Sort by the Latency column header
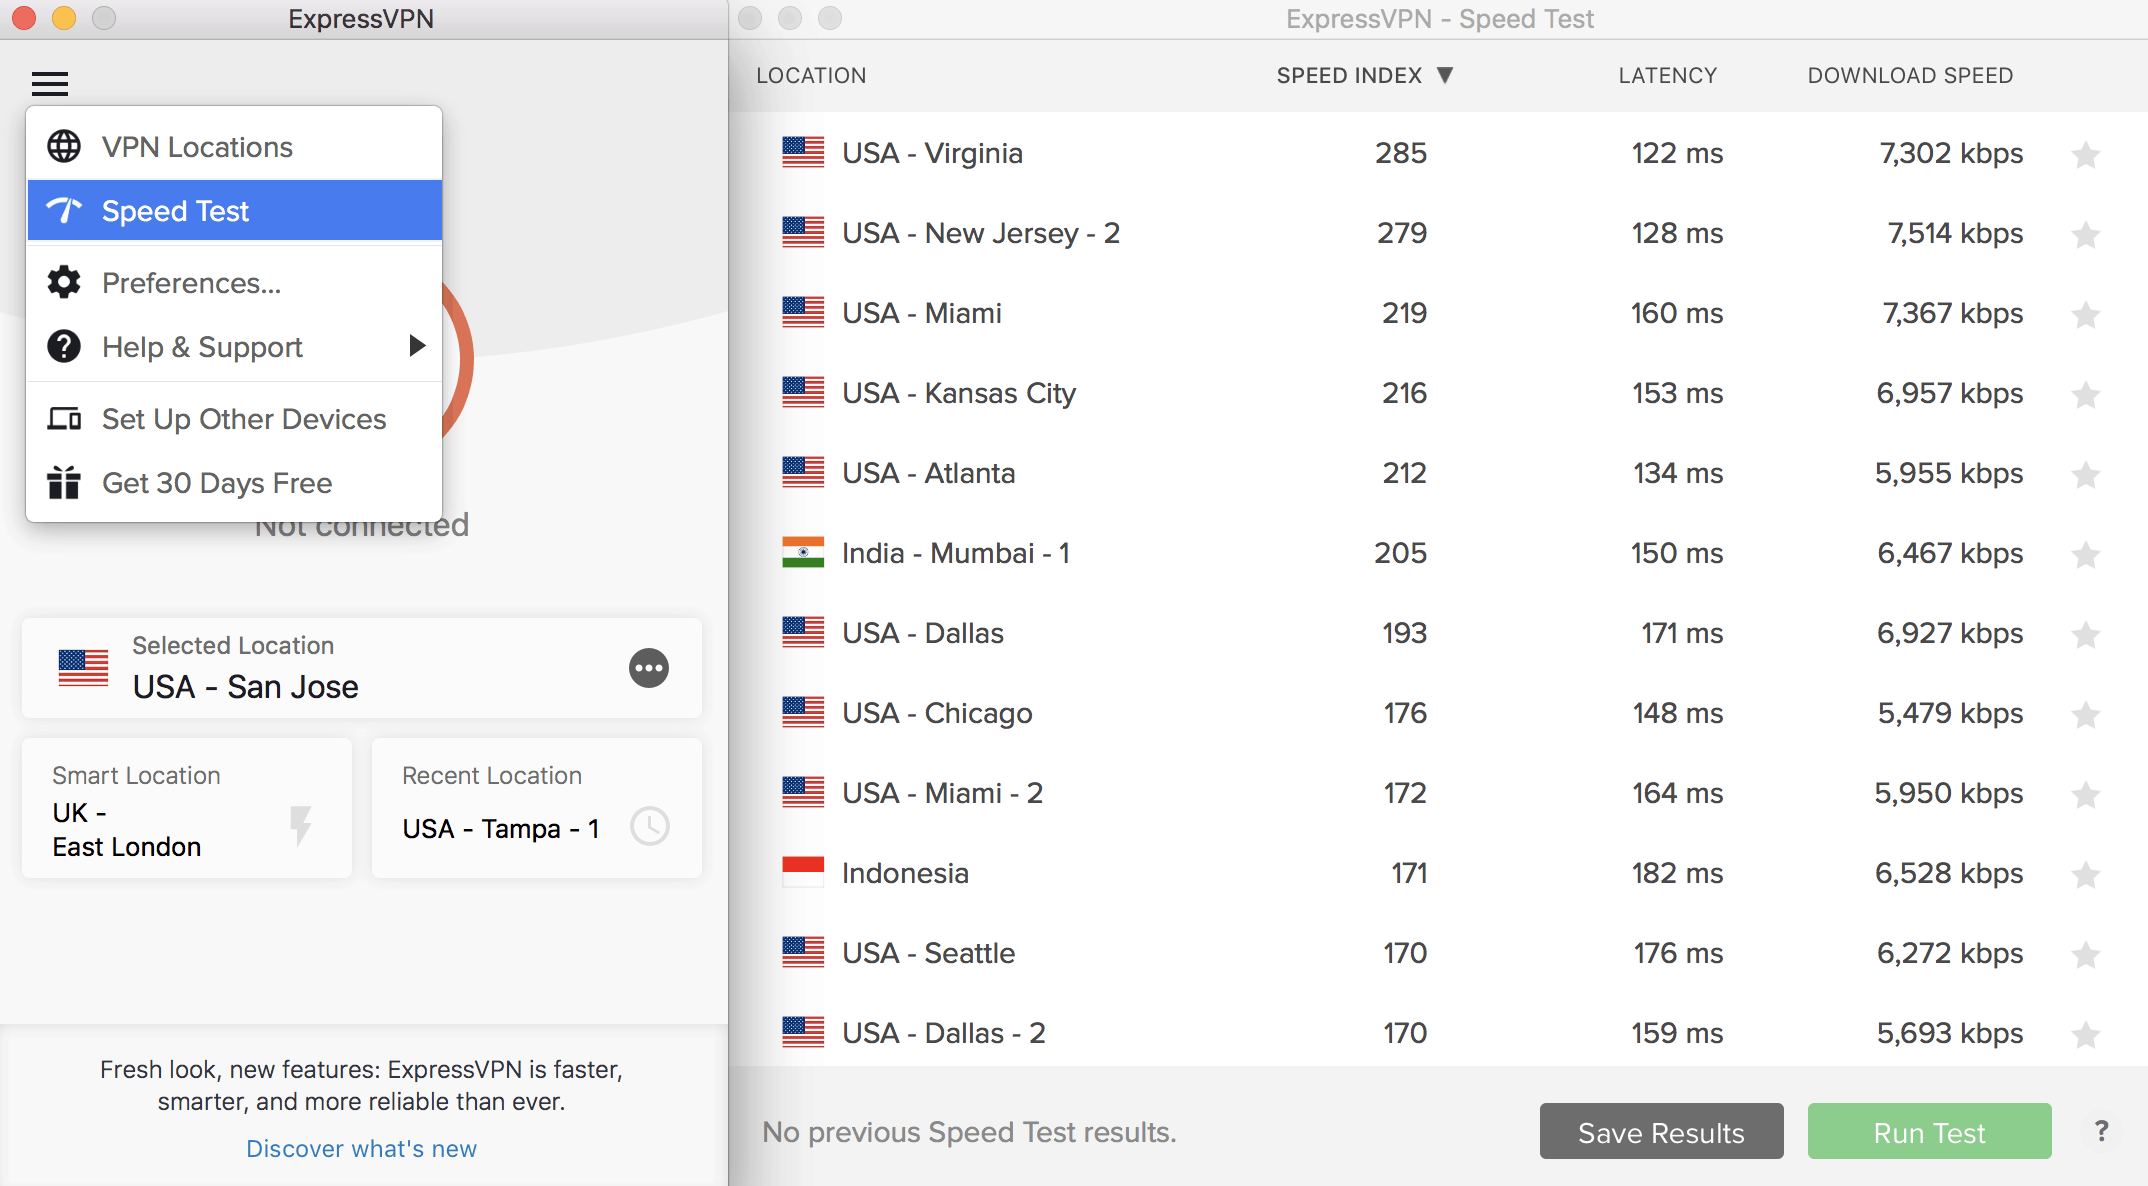The width and height of the screenshot is (2148, 1186). point(1667,75)
